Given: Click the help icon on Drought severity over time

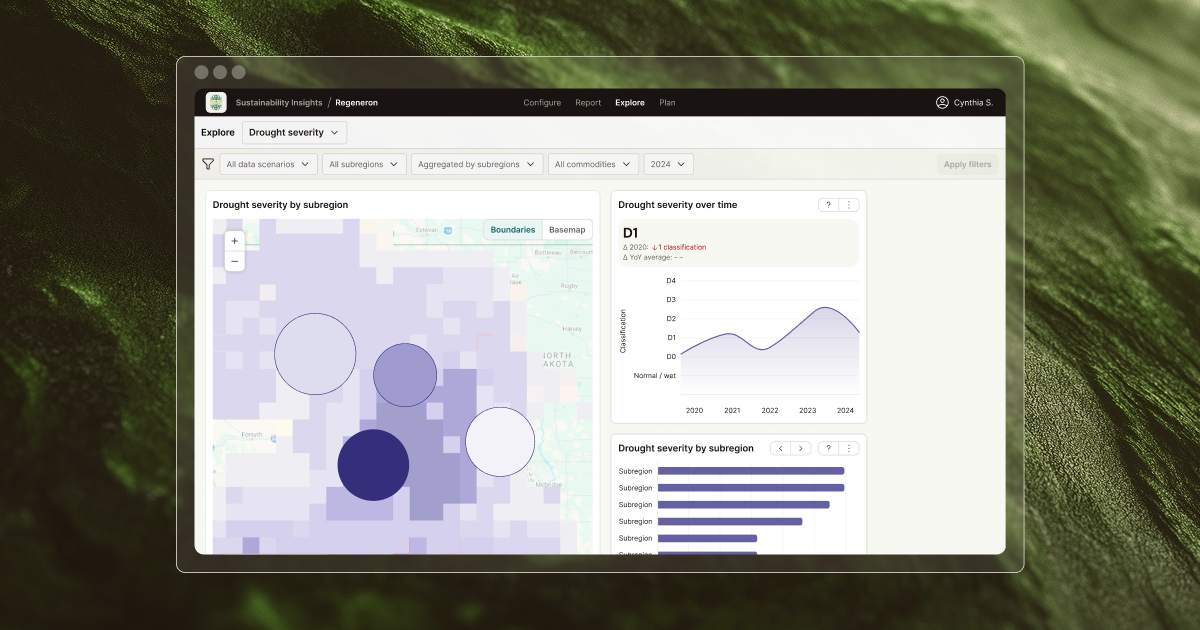Looking at the screenshot, I should click(x=827, y=204).
